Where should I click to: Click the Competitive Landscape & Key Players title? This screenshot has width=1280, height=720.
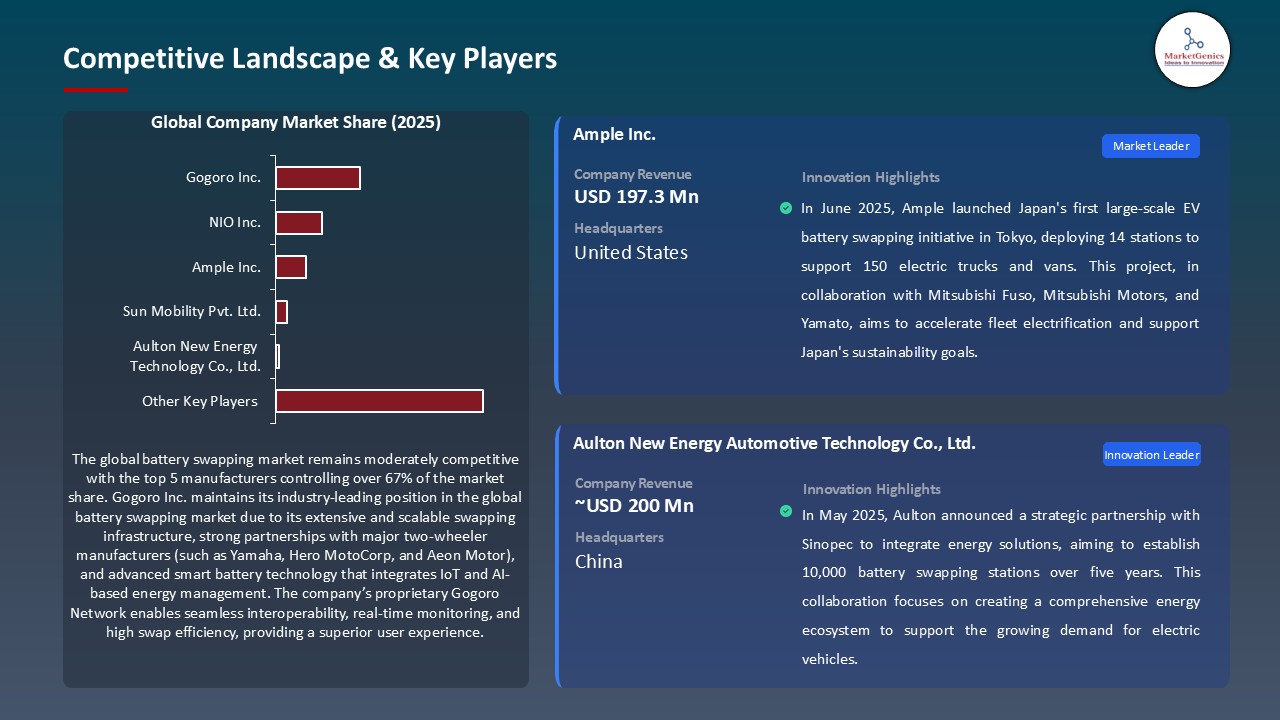(x=310, y=59)
